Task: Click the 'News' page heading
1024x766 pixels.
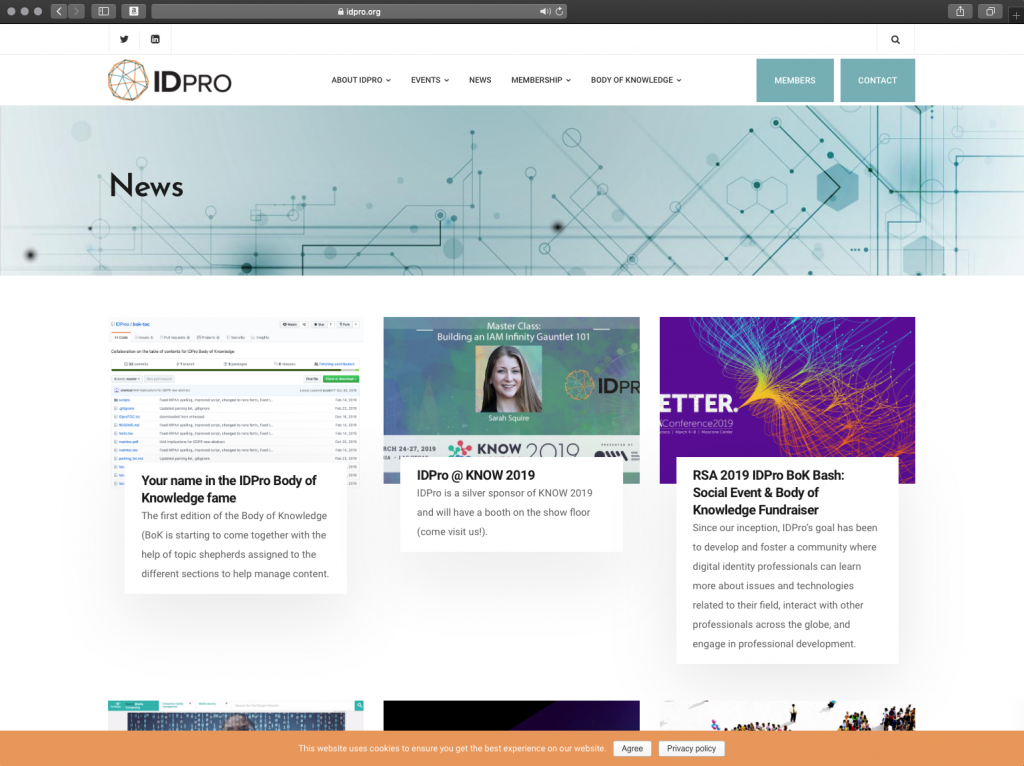Action: [x=146, y=185]
